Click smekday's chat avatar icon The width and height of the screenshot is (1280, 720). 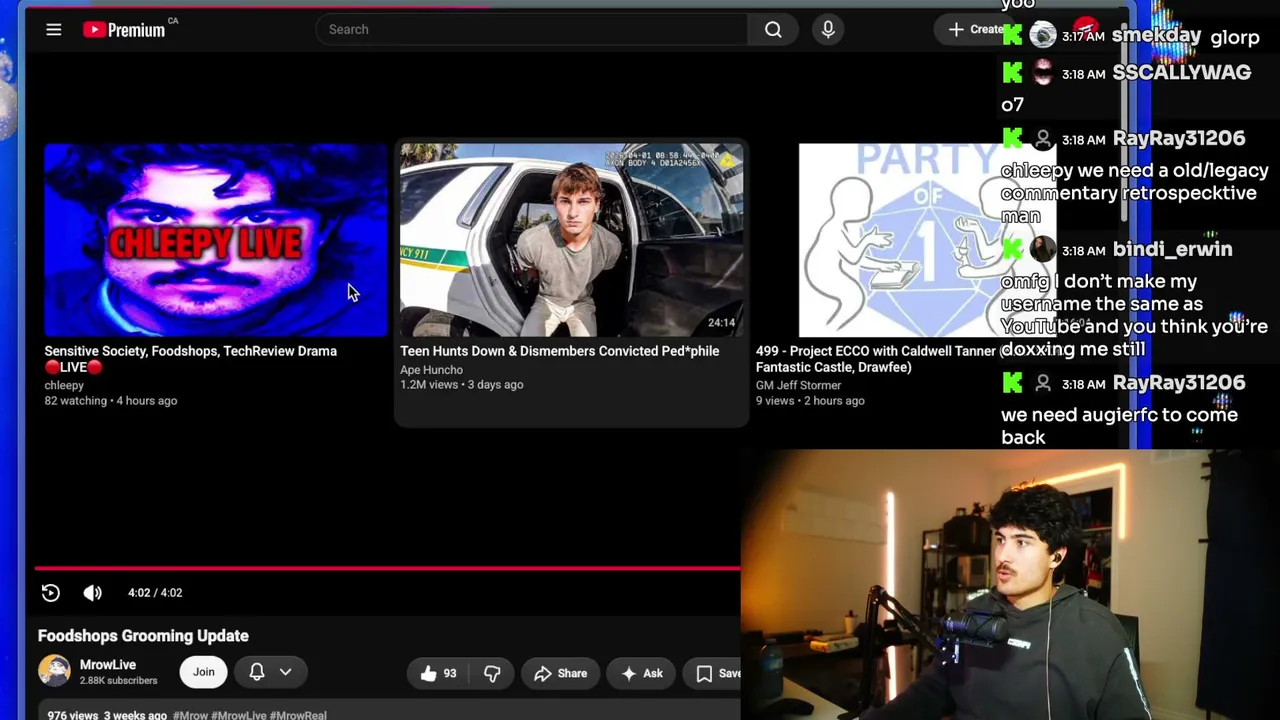coord(1043,36)
